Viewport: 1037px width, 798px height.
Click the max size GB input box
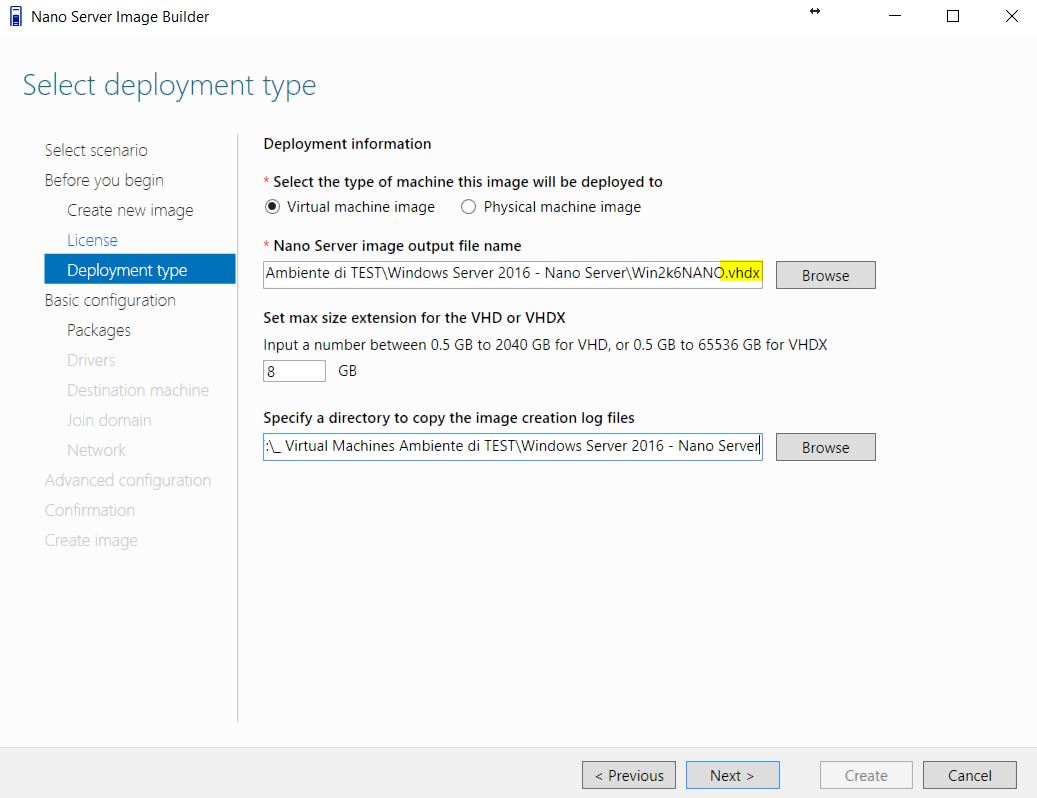coord(294,371)
